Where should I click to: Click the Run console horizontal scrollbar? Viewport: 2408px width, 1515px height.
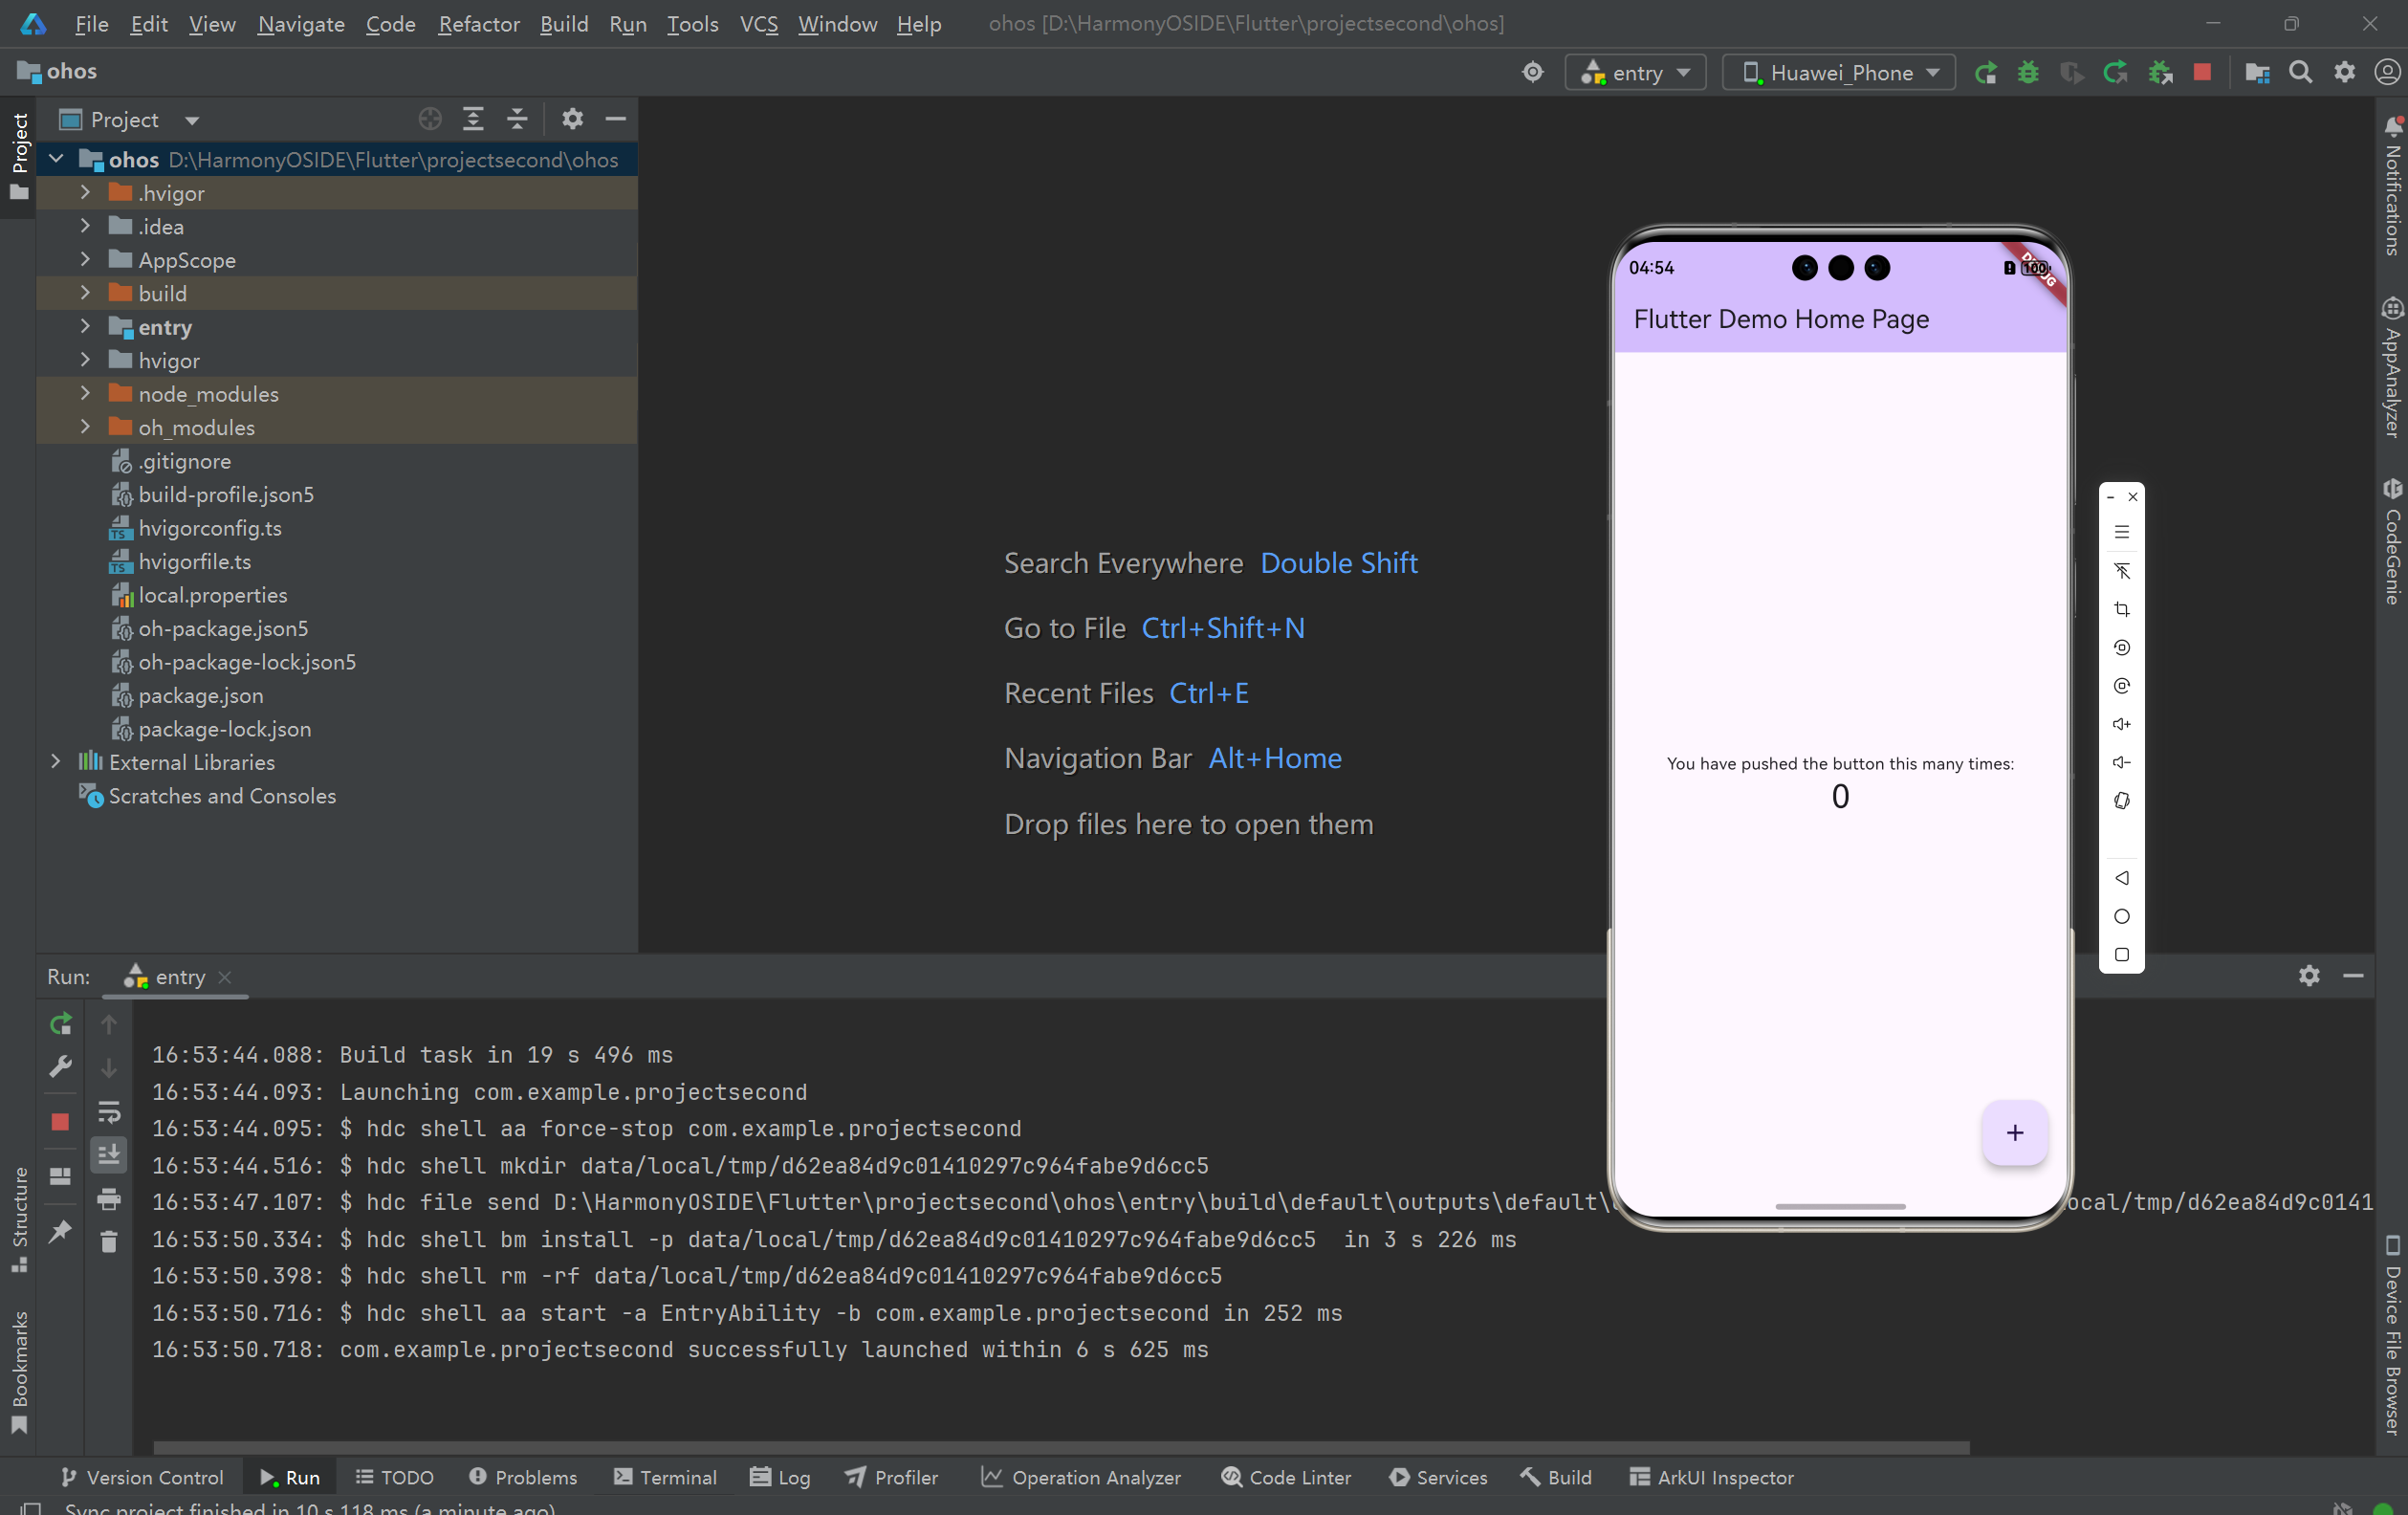tap(1060, 1447)
